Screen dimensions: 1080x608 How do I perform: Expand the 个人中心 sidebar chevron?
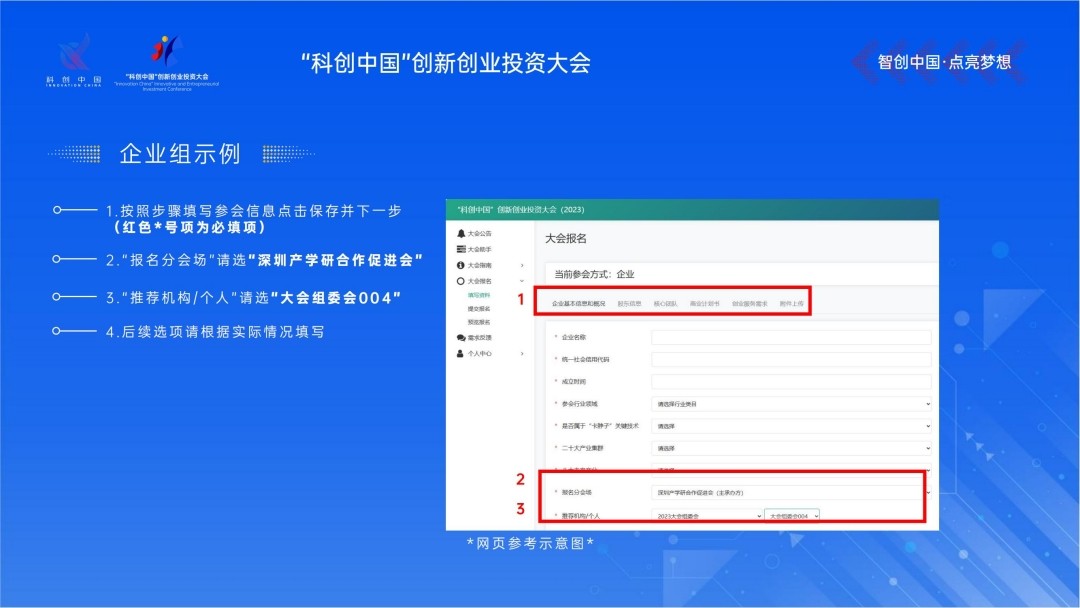point(522,354)
